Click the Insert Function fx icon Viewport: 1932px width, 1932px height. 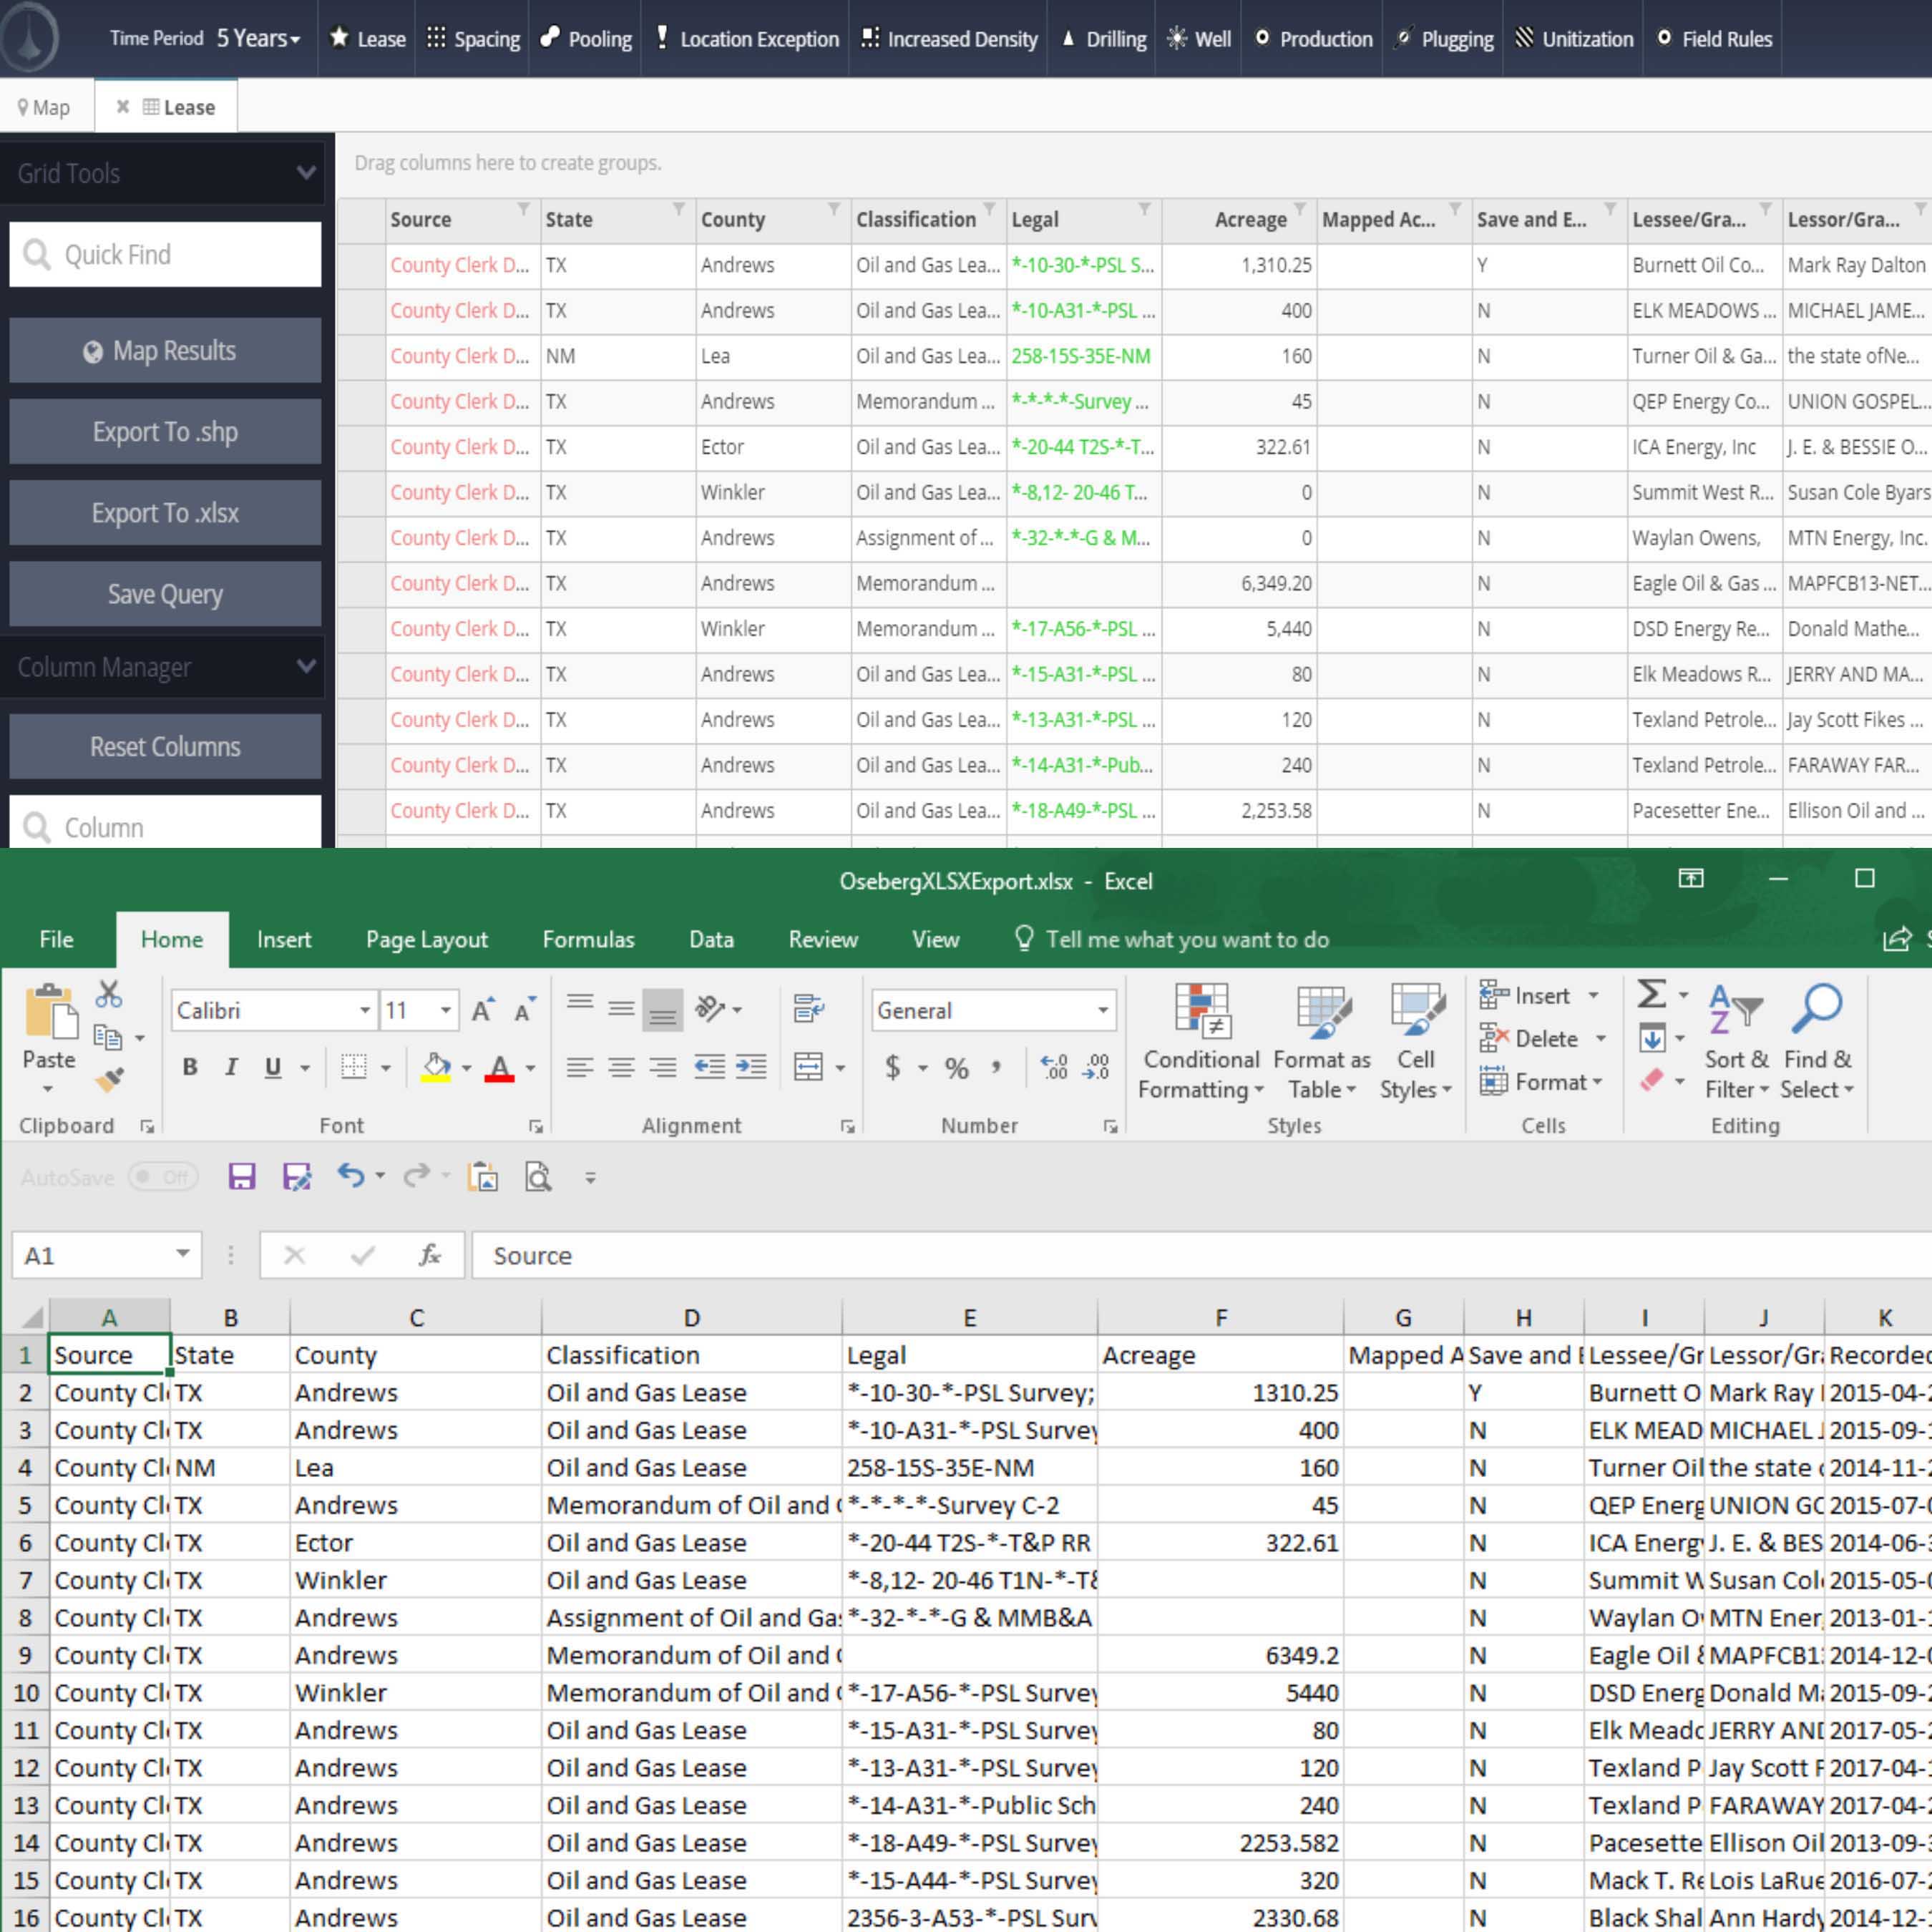[430, 1255]
